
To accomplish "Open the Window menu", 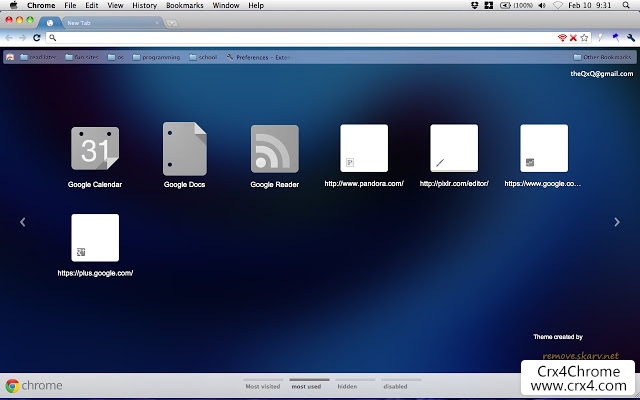I will pos(226,5).
